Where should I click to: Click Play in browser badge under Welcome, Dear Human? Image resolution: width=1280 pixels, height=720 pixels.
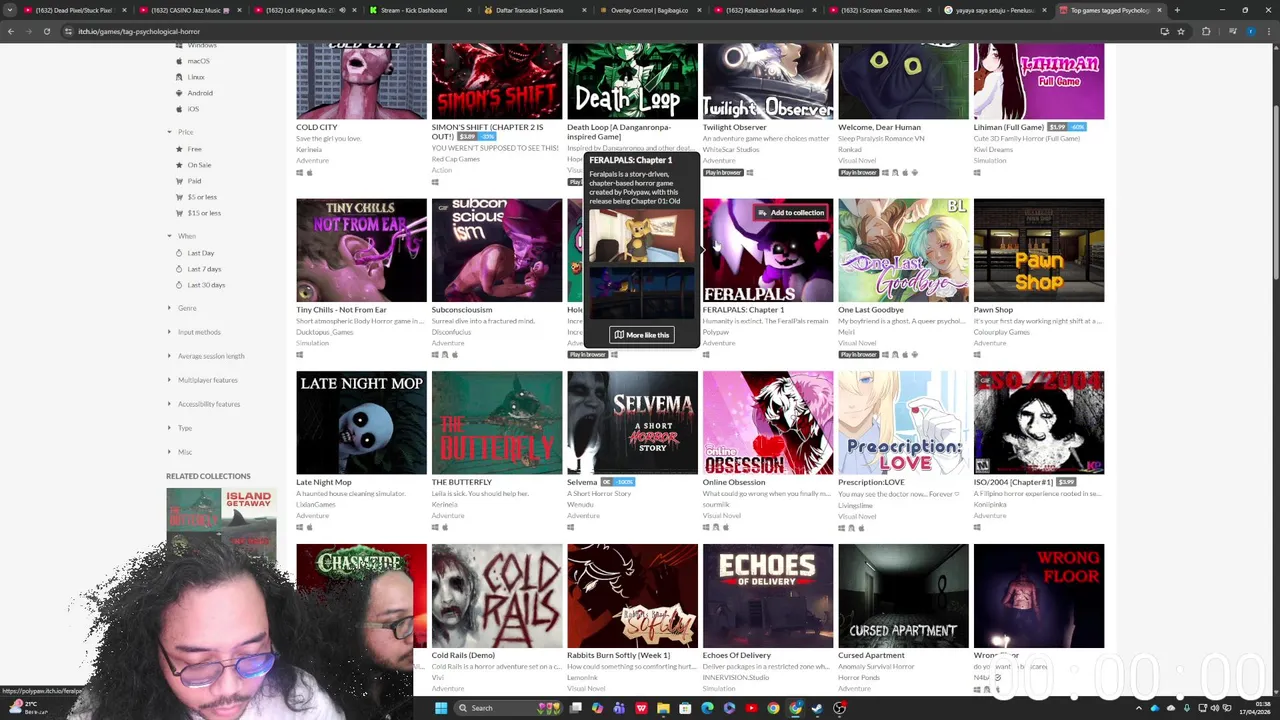858,172
